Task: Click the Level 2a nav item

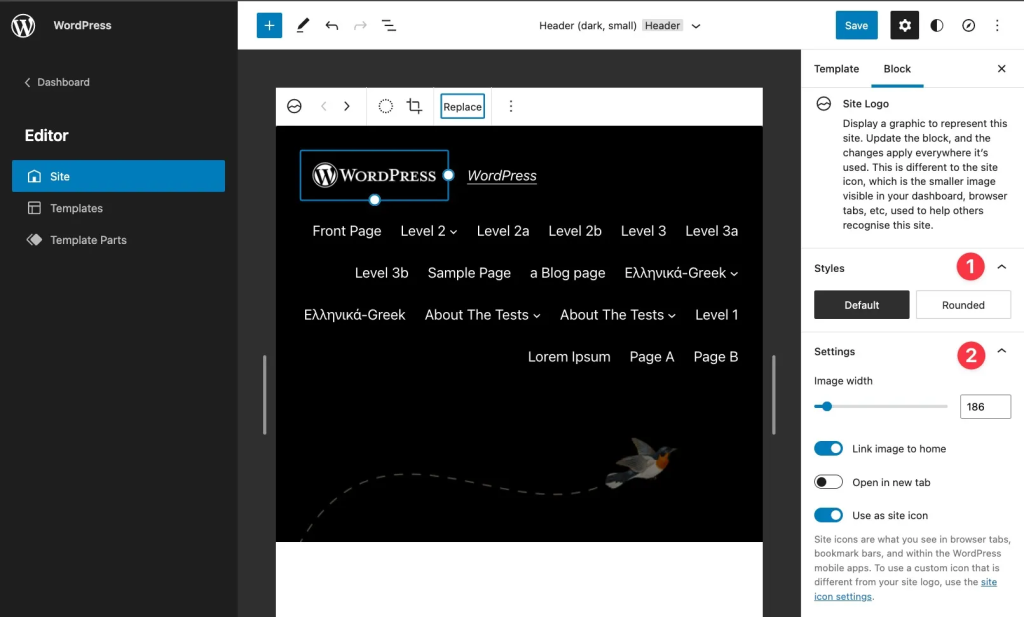Action: 503,231
